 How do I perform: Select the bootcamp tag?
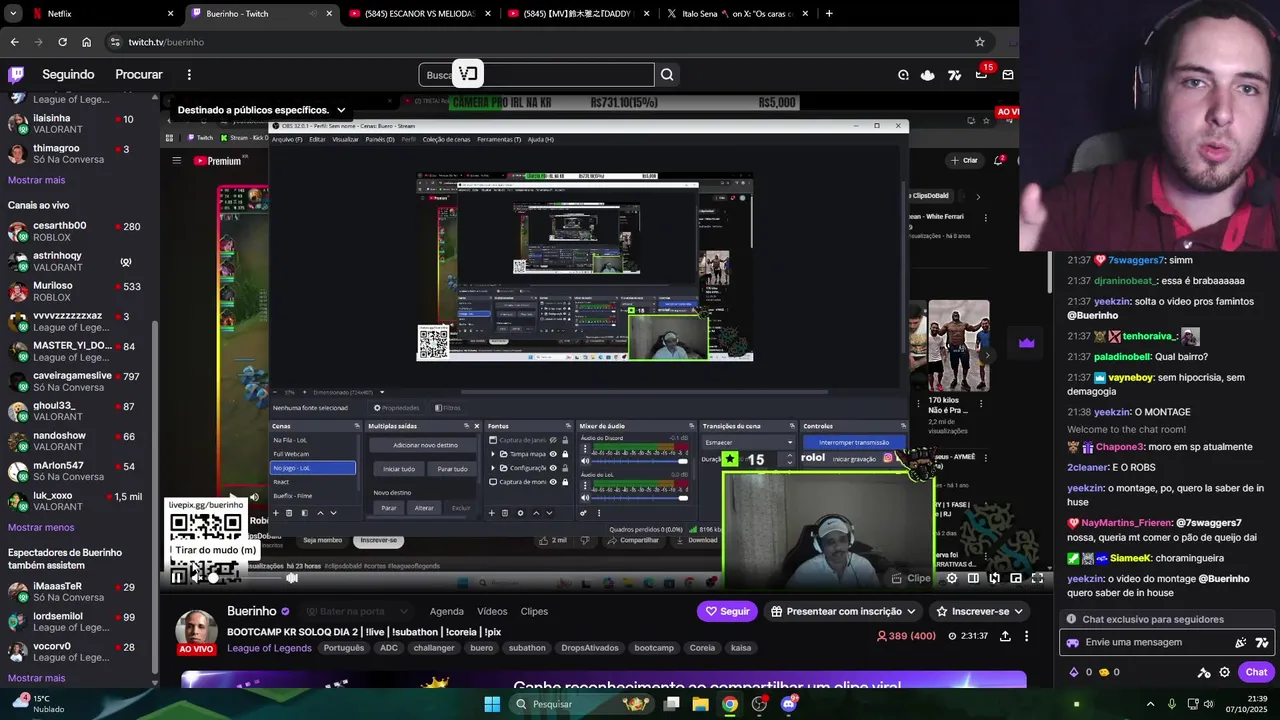(654, 648)
